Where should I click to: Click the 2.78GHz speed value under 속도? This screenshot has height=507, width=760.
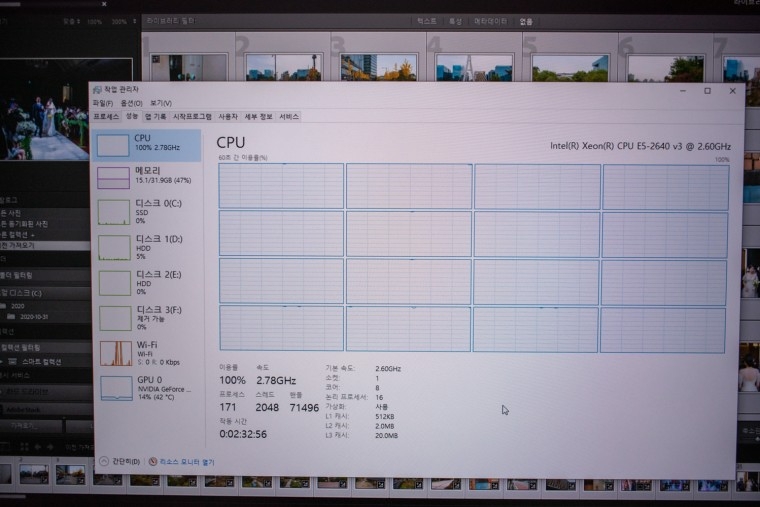(x=276, y=380)
